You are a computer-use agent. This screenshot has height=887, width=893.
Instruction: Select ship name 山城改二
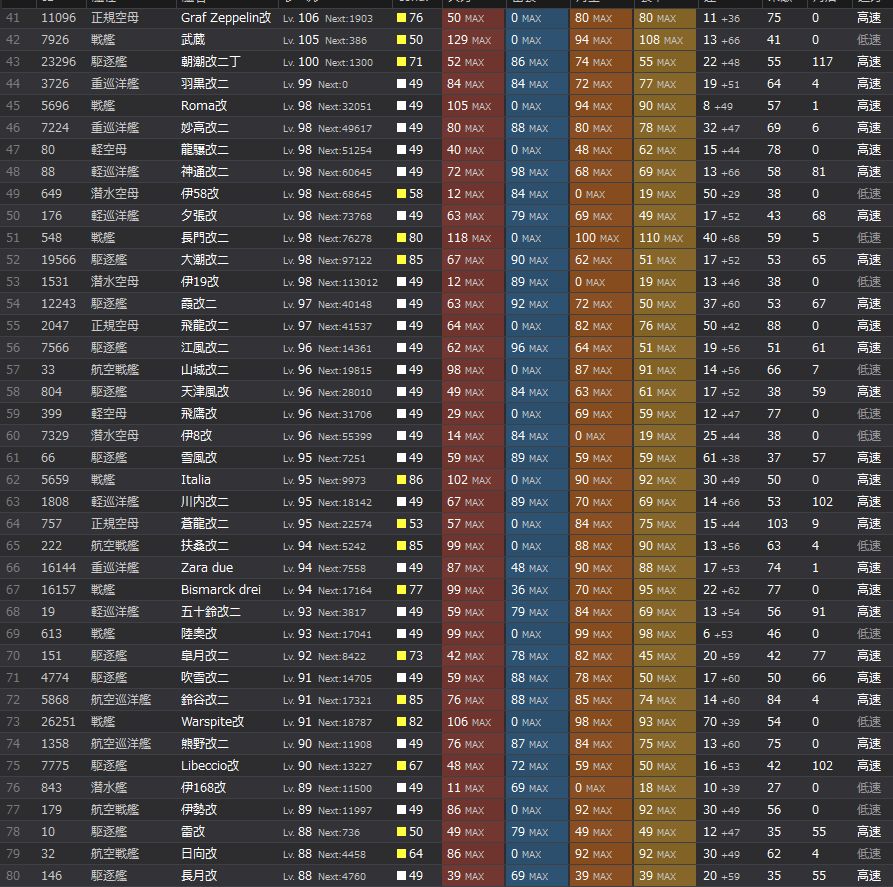click(204, 370)
